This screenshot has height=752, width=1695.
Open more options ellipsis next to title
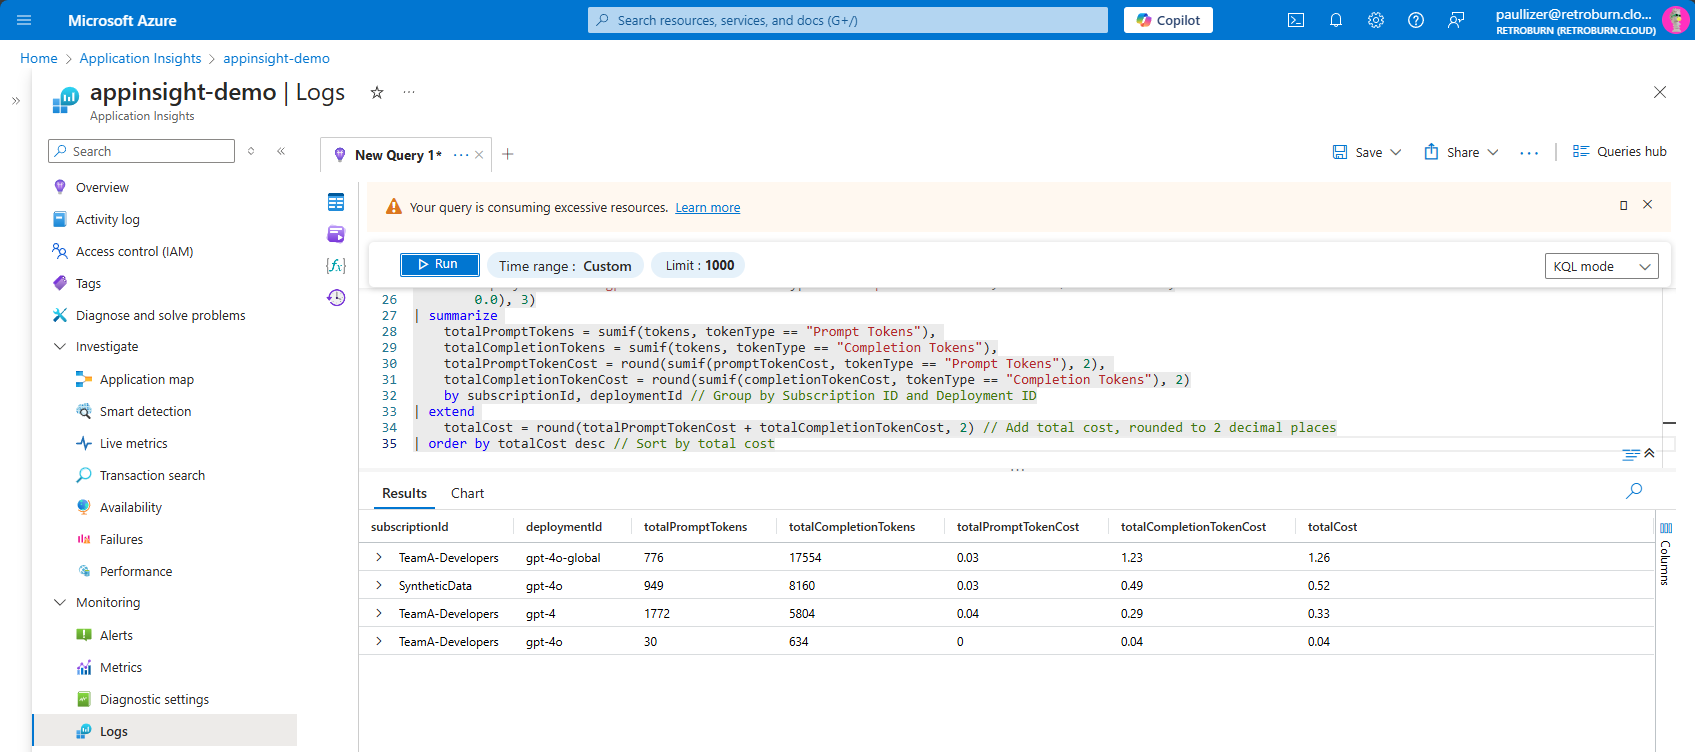[x=409, y=92]
